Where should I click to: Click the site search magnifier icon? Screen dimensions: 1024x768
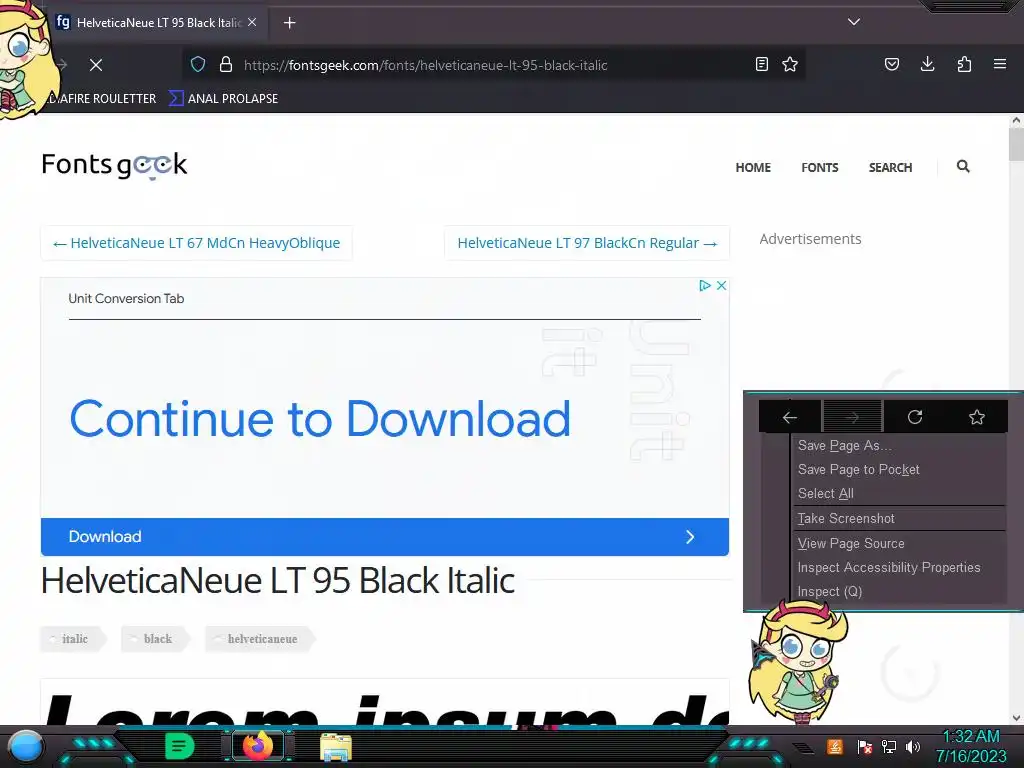[963, 167]
